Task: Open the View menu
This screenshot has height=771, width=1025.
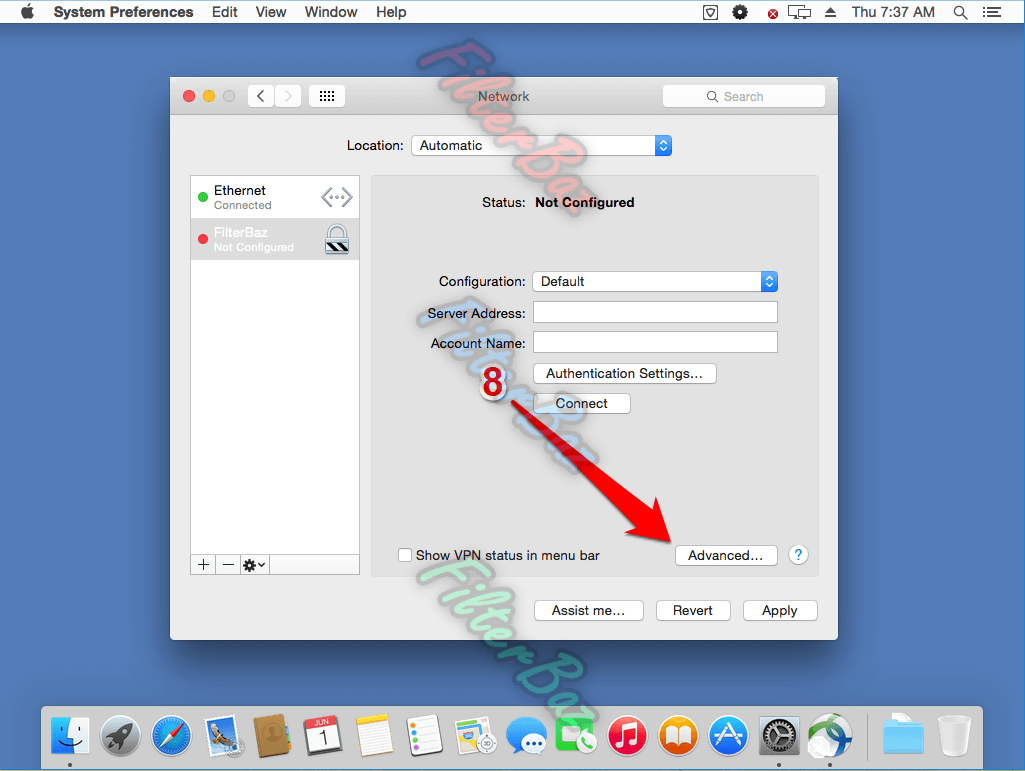Action: [271, 12]
